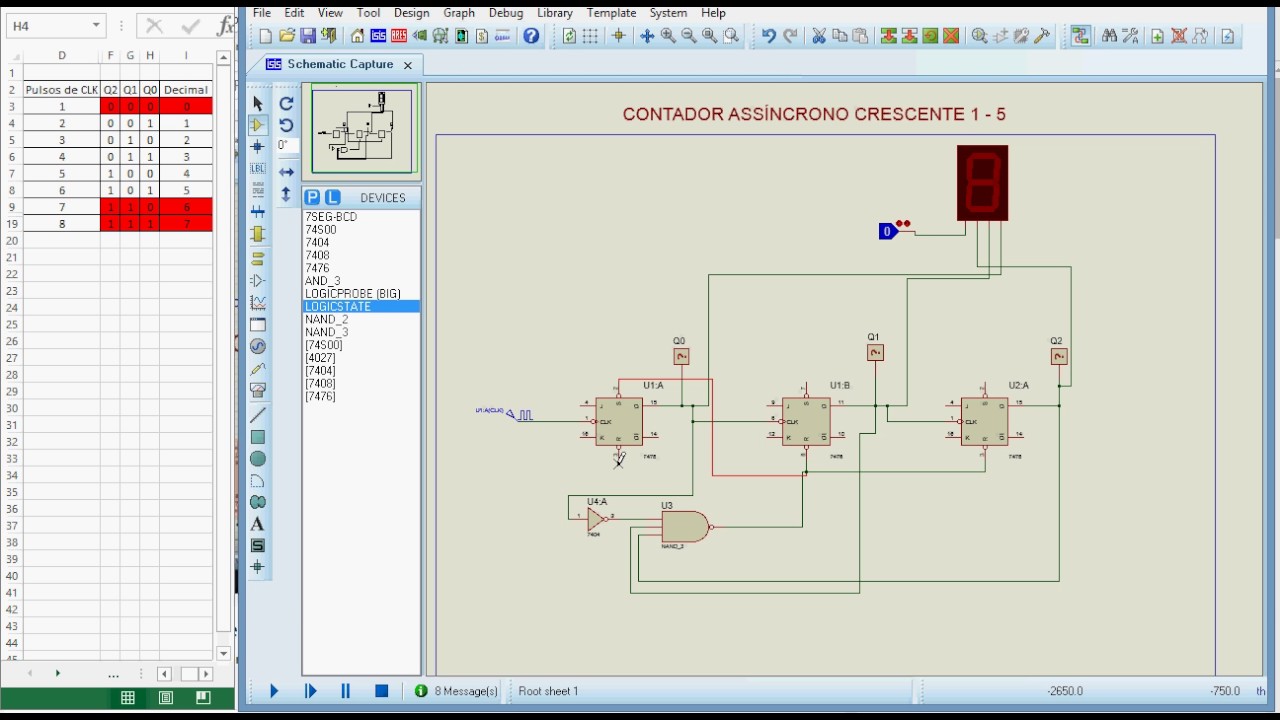
Task: Open the Excel Name Box dropdown arrow
Action: pyautogui.click(x=96, y=26)
